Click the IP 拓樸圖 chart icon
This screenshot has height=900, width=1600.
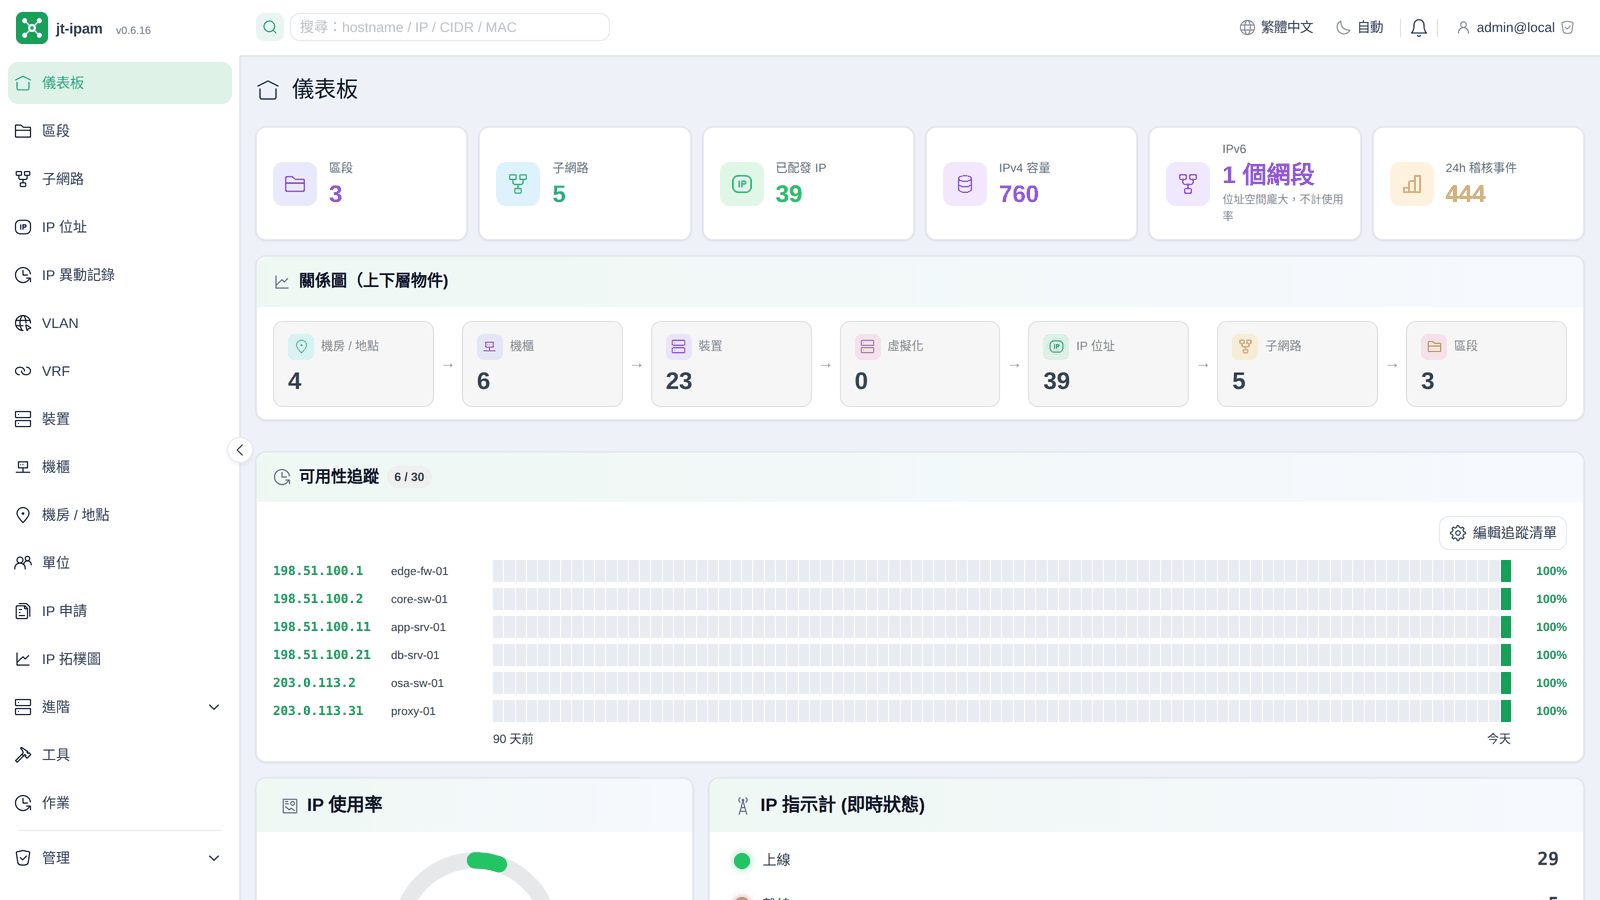23,659
